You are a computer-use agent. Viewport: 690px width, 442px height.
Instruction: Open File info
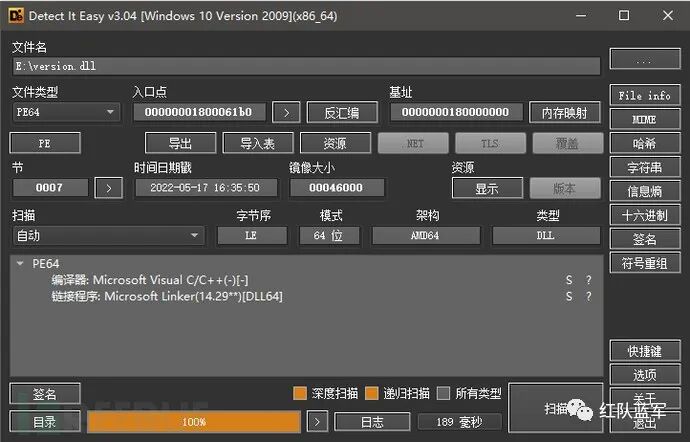click(645, 96)
